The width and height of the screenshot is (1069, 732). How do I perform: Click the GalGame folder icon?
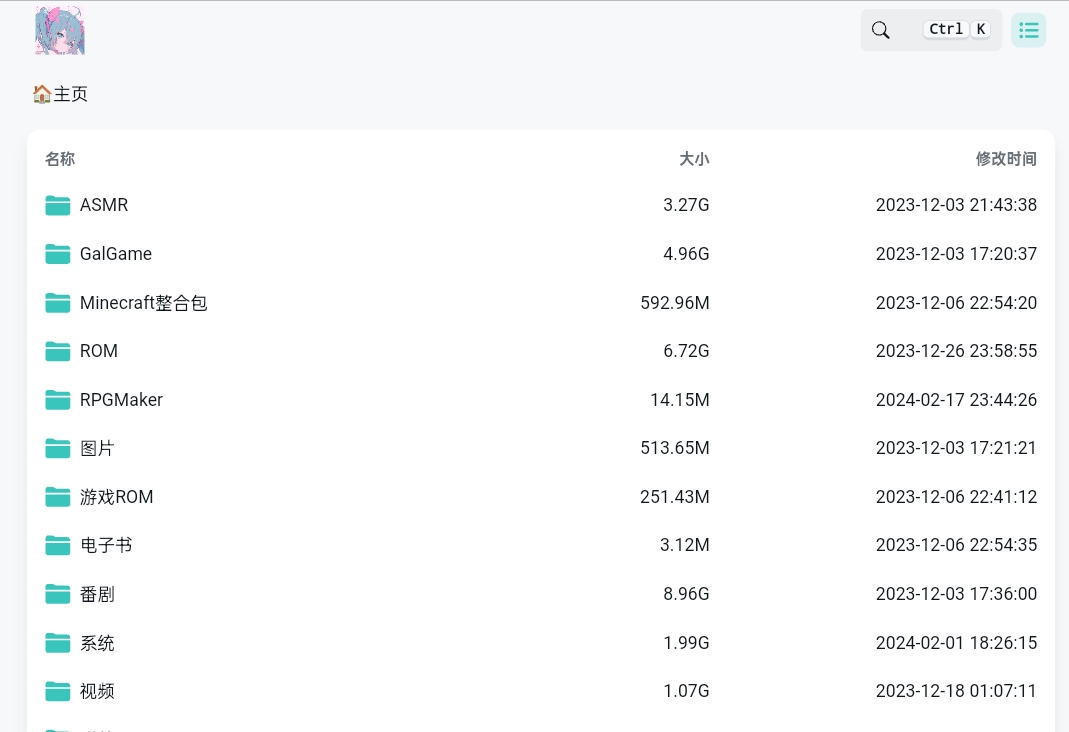coord(57,254)
